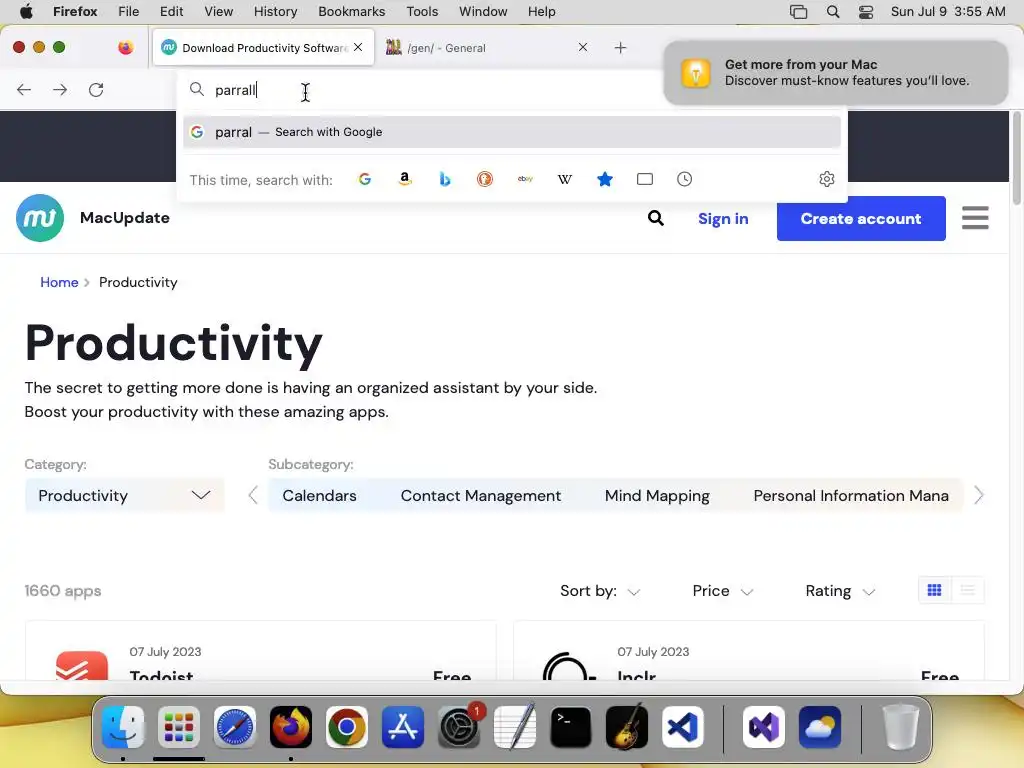Open Terminal from the dock
Viewport: 1024px width, 768px height.
coord(571,727)
